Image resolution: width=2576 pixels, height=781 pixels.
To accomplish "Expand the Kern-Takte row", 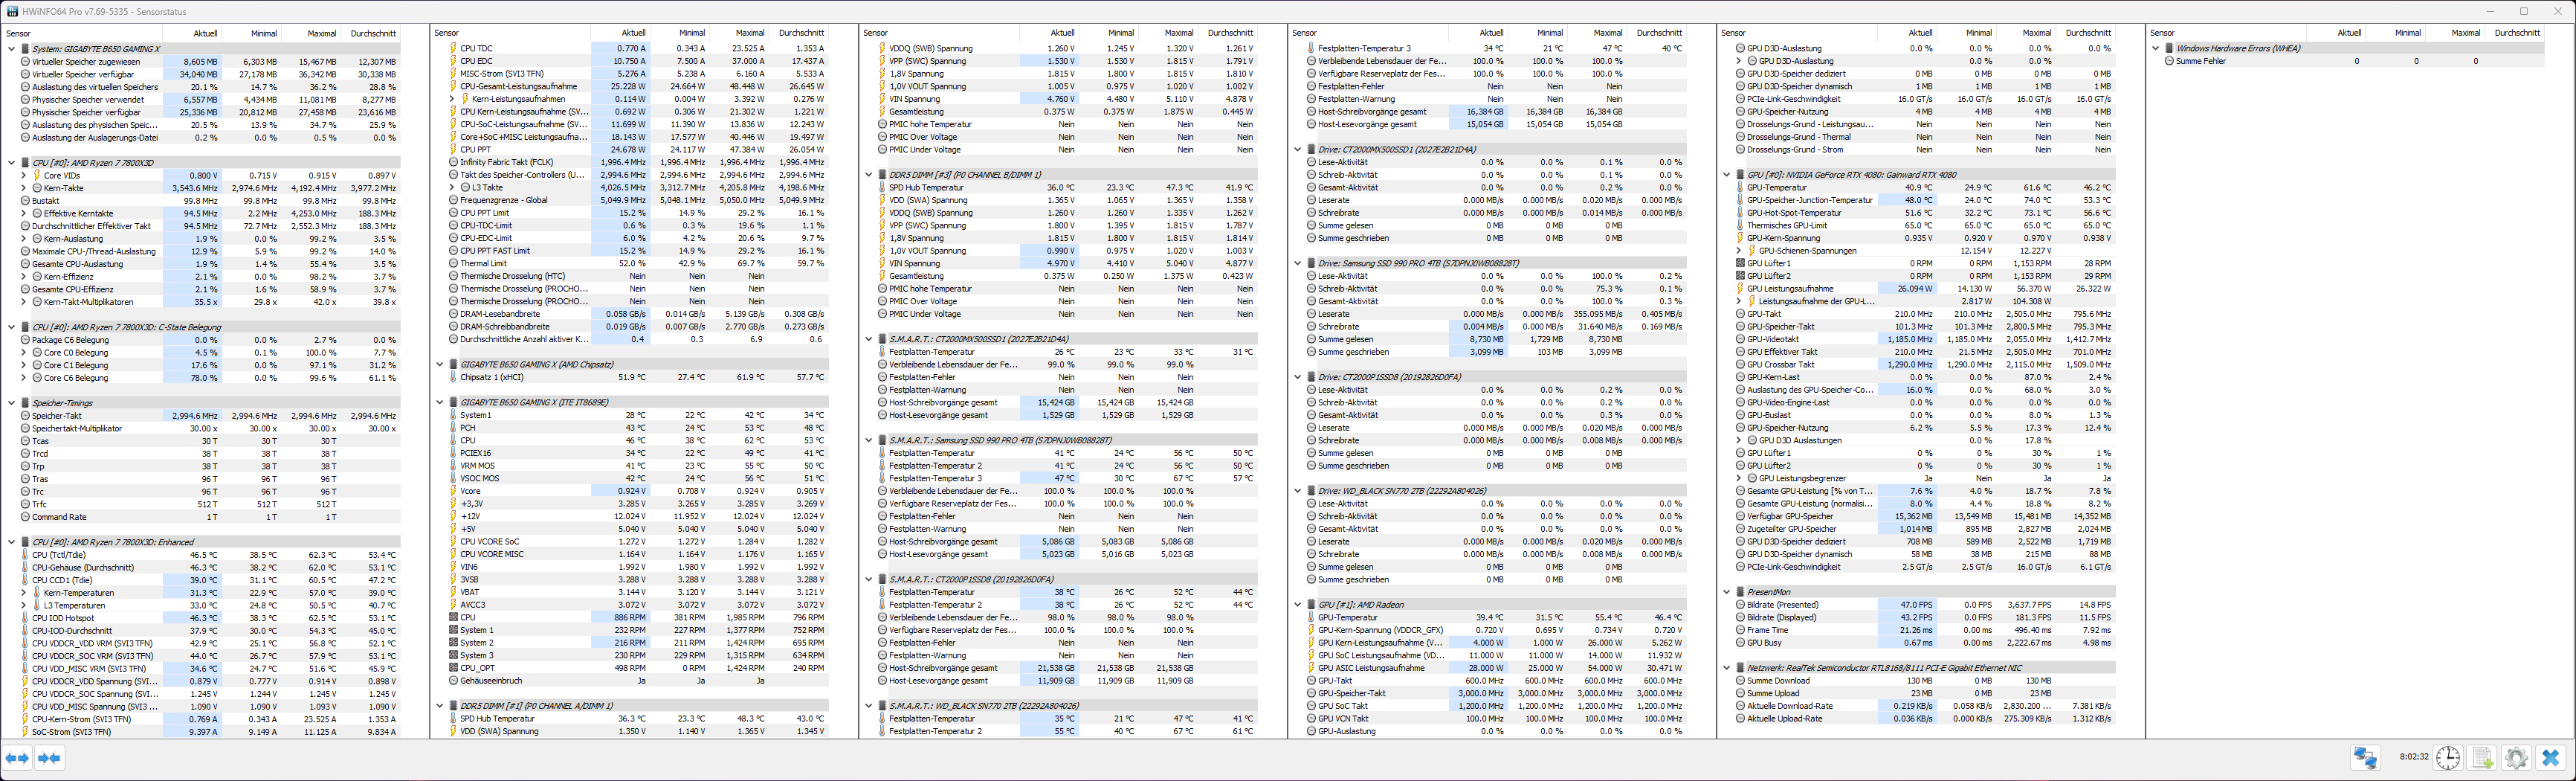I will 23,188.
